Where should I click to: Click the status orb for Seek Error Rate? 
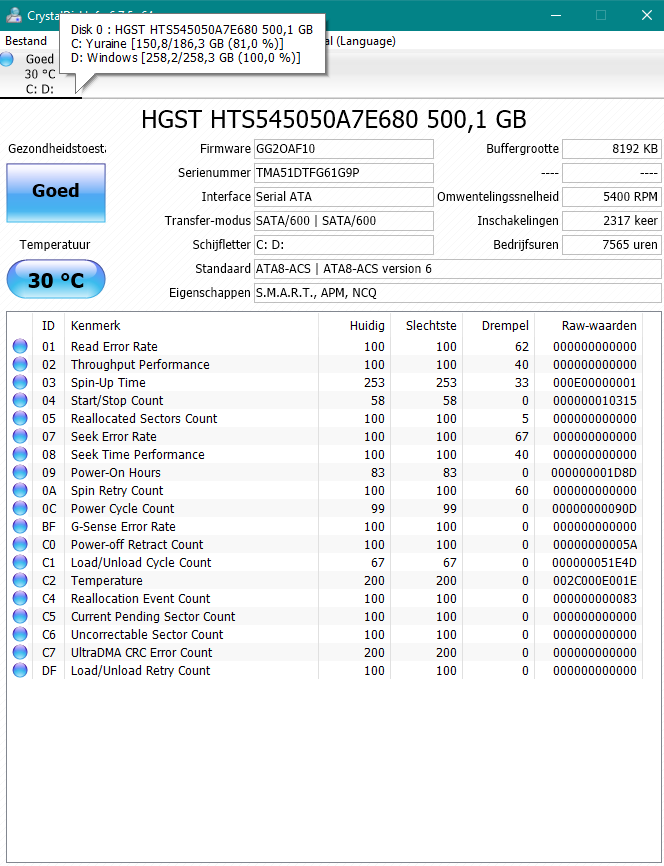click(x=20, y=436)
